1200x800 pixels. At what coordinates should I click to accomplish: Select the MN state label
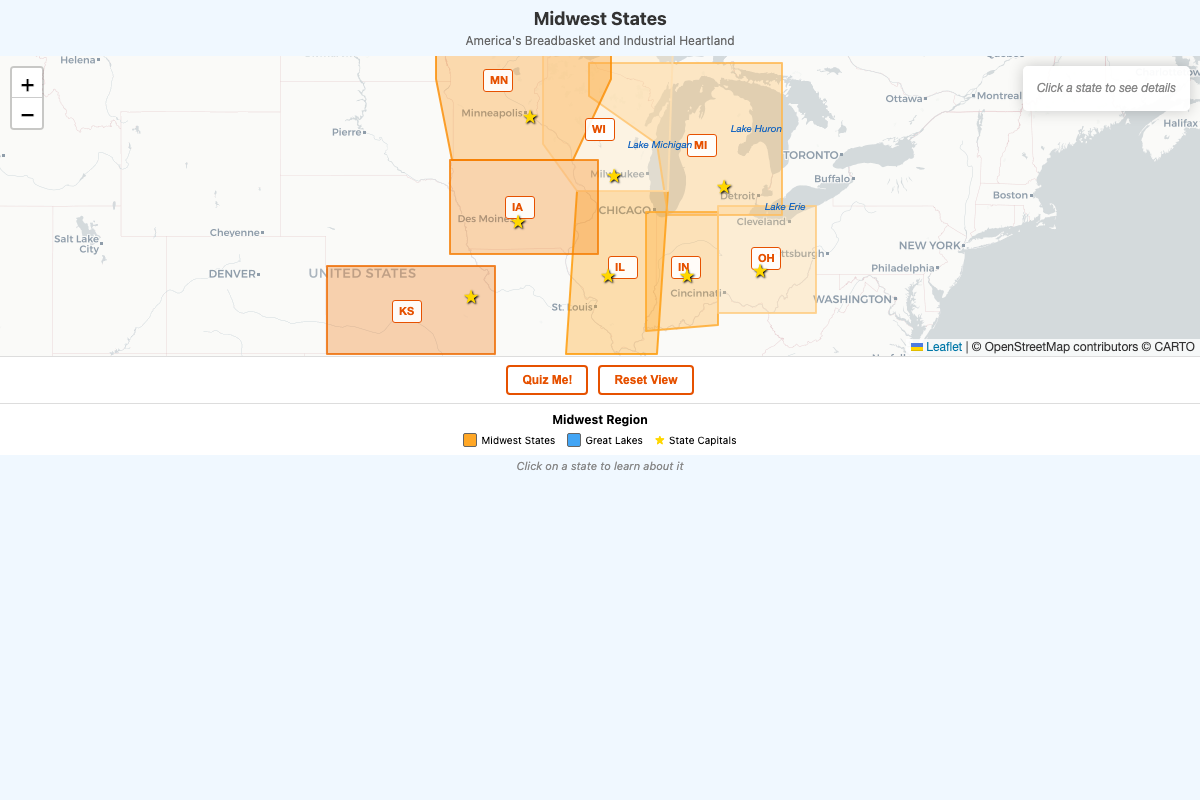(x=498, y=80)
